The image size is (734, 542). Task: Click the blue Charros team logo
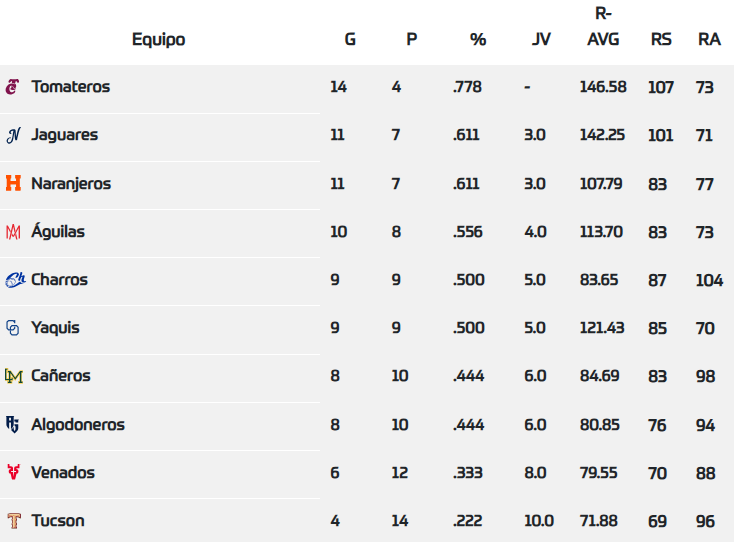15,280
